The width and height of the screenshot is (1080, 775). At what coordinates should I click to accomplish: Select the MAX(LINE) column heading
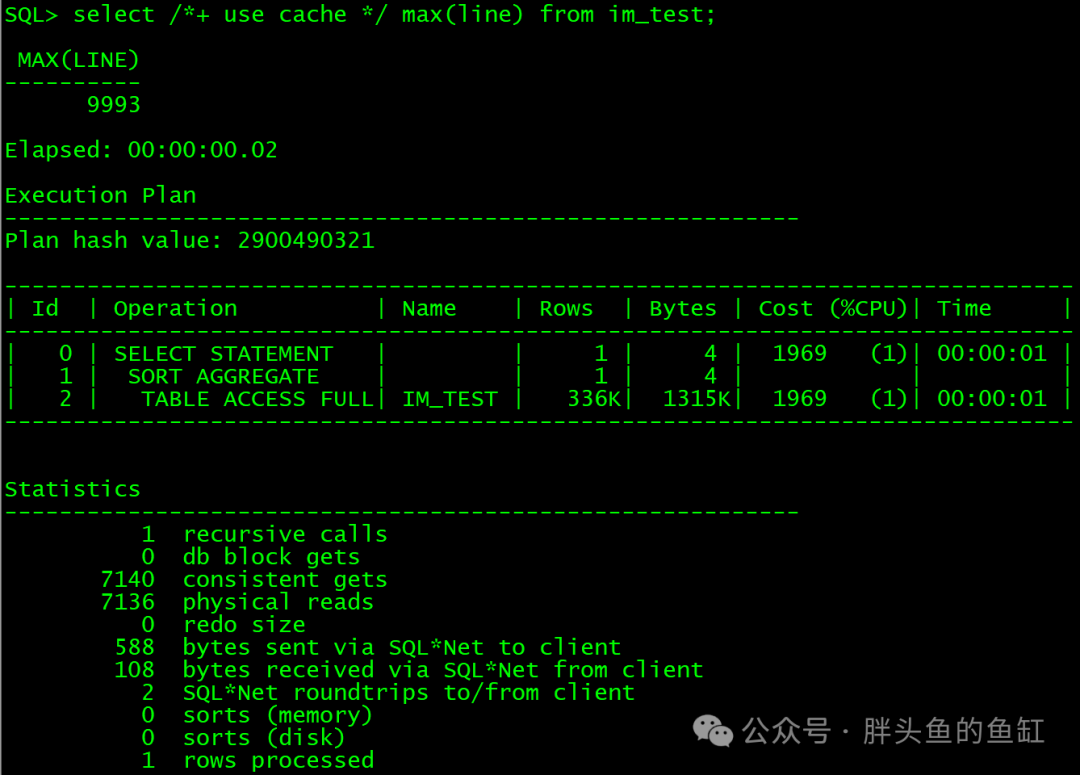tap(78, 60)
